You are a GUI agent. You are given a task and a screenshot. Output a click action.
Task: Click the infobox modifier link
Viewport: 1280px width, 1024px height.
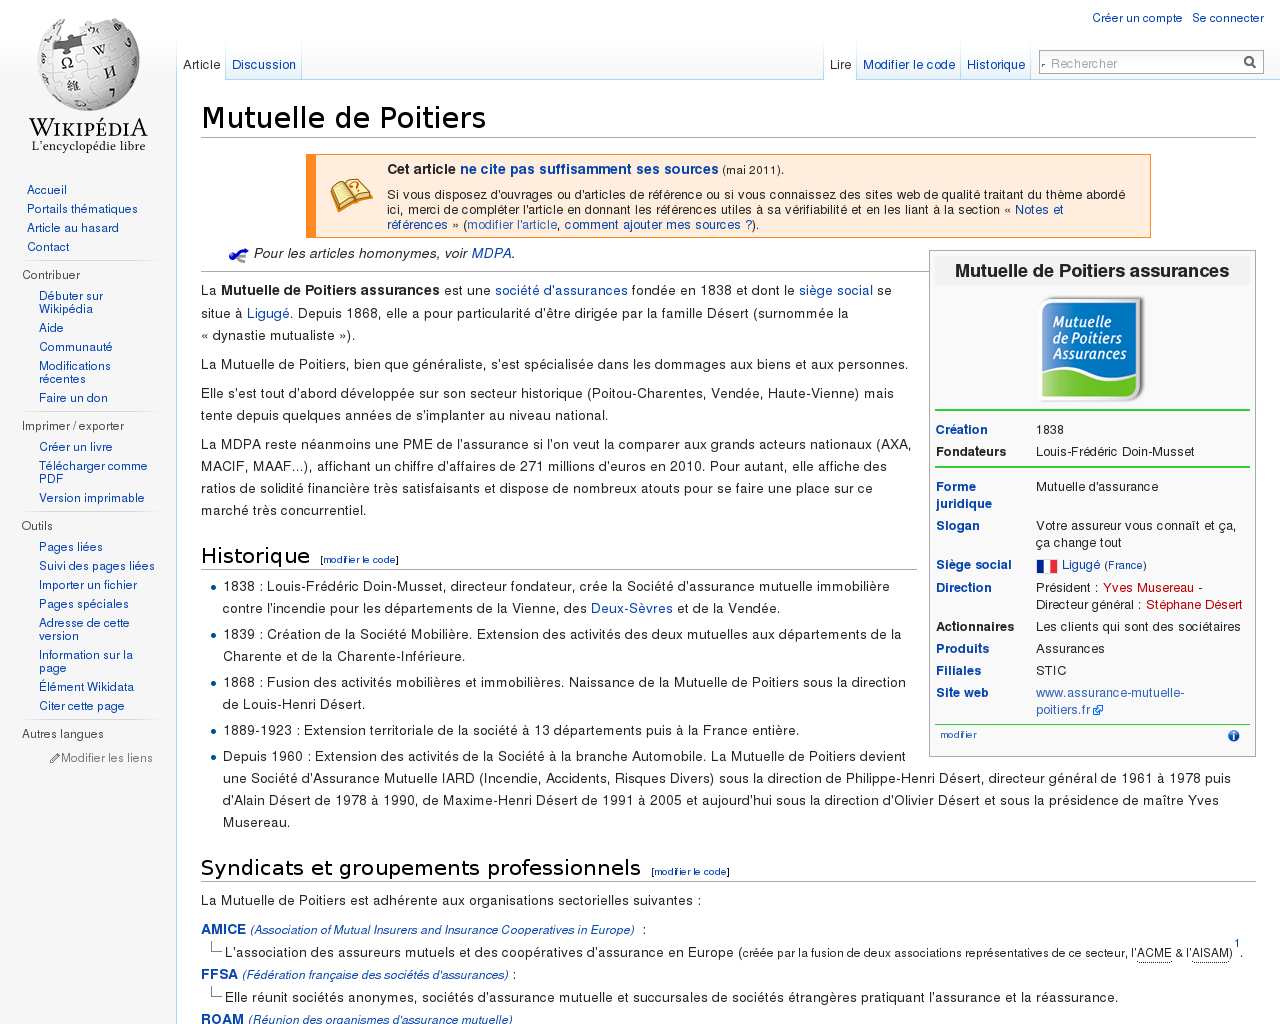pyautogui.click(x=958, y=735)
